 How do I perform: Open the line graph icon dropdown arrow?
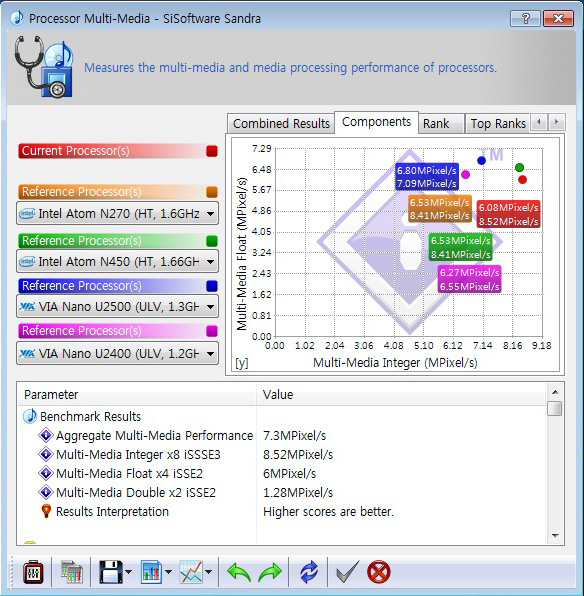[x=208, y=572]
